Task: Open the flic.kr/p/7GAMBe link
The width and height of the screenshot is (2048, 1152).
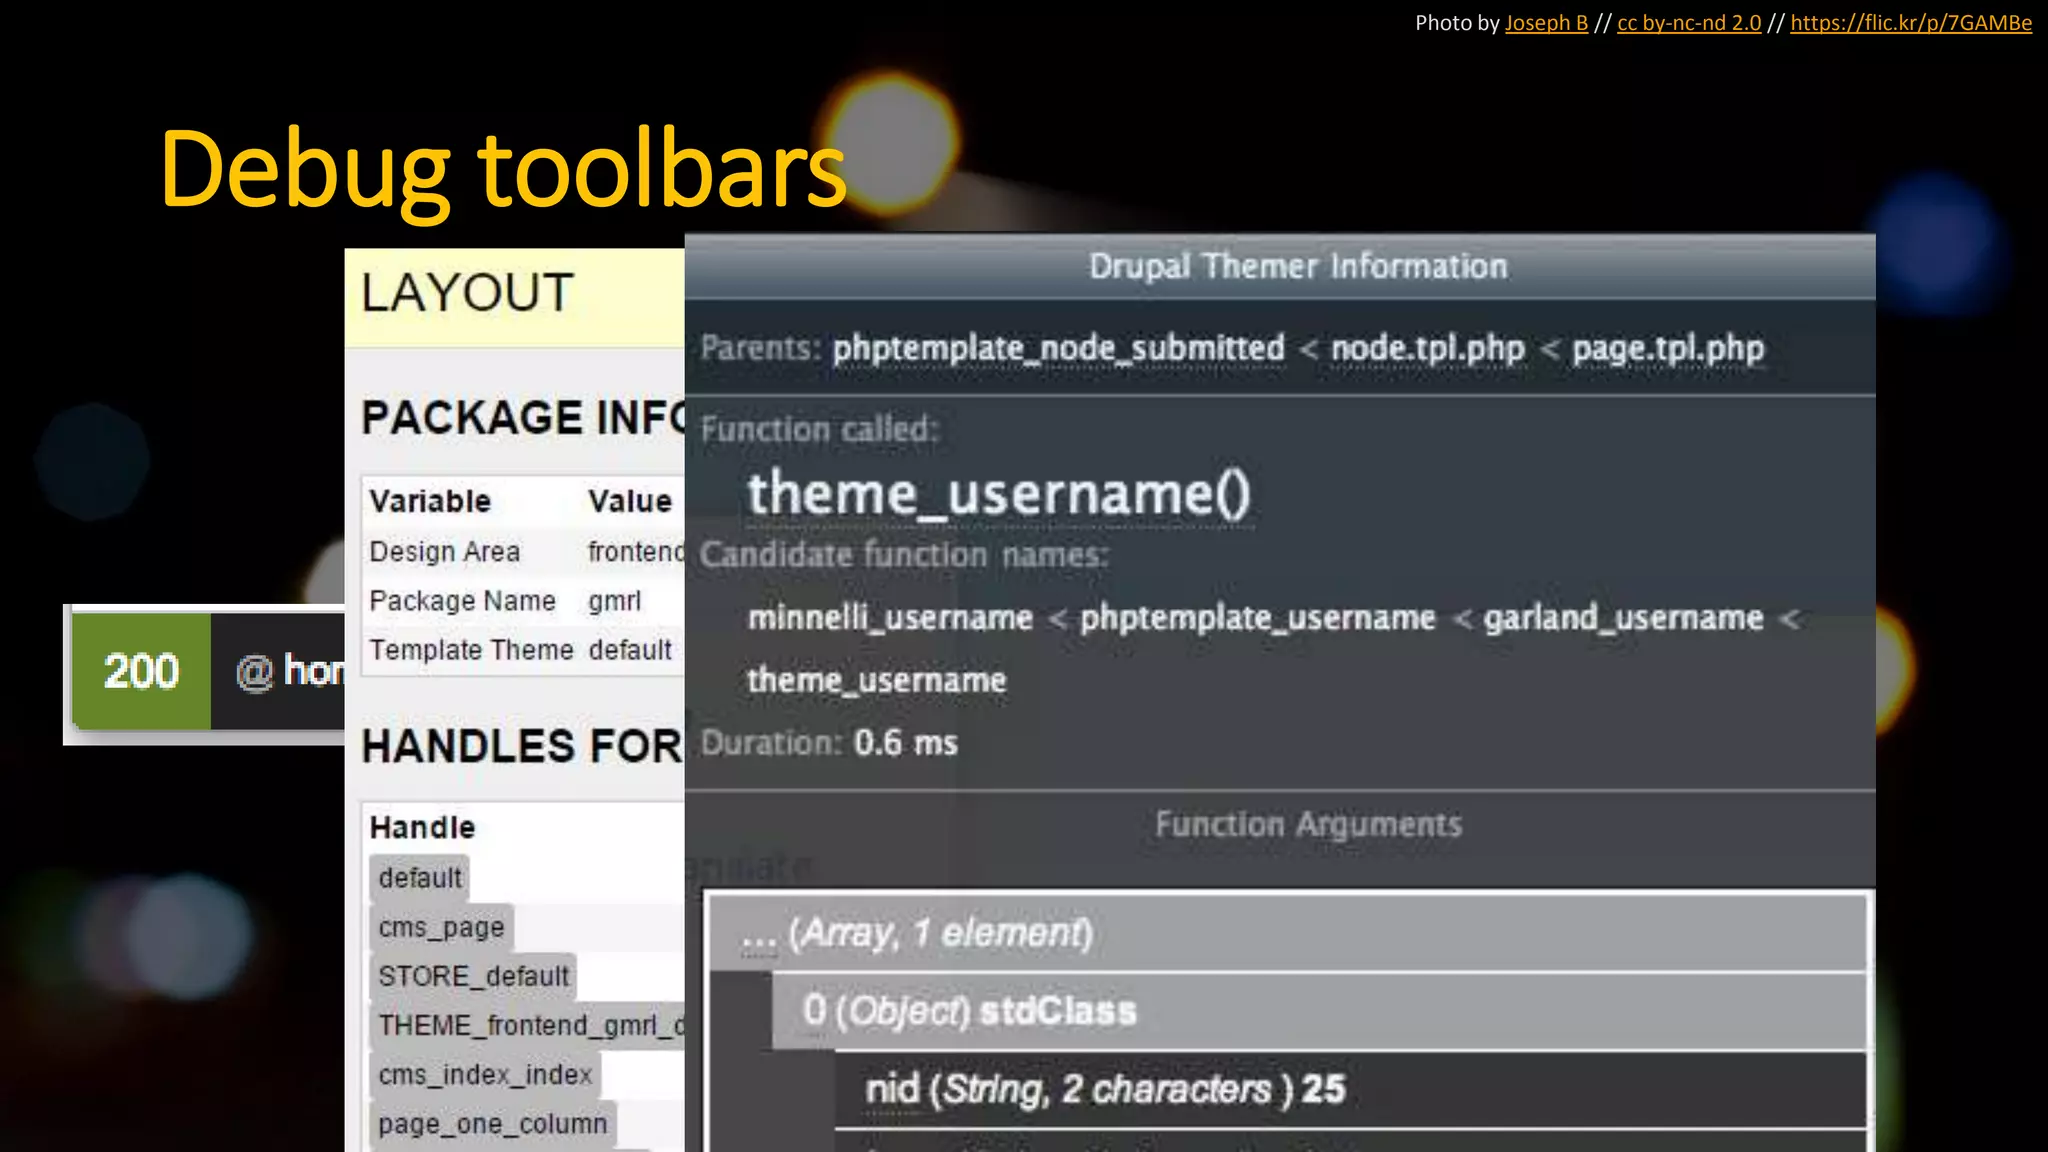Action: coord(1911,23)
